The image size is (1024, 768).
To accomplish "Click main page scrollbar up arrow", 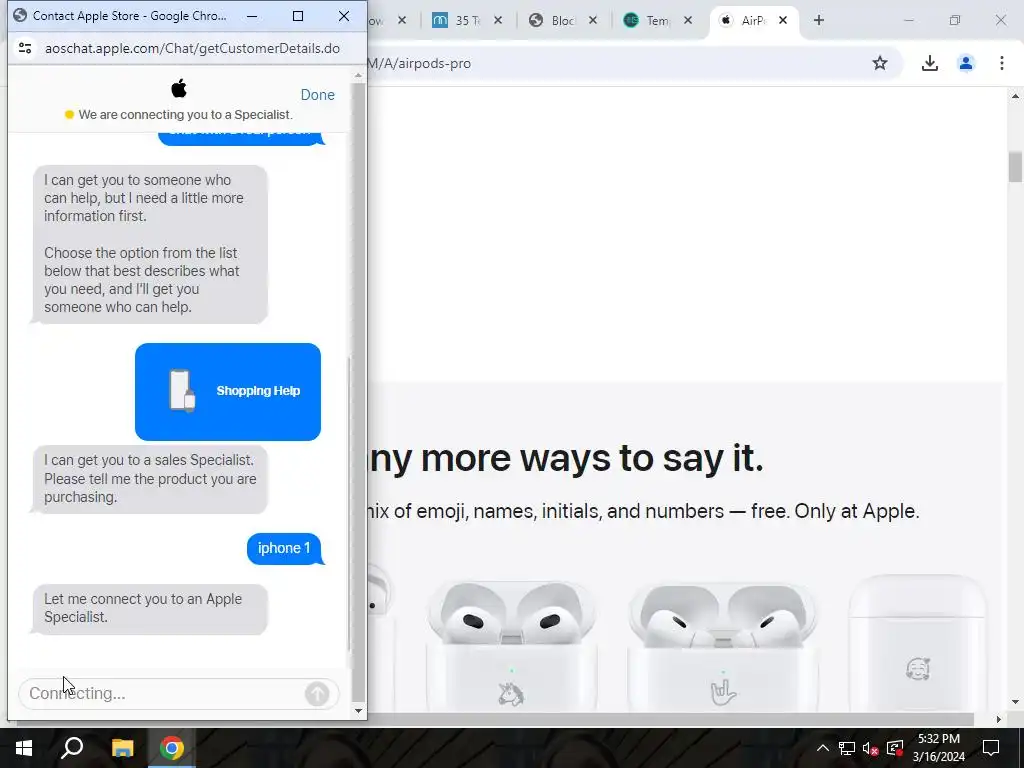I will [1015, 97].
